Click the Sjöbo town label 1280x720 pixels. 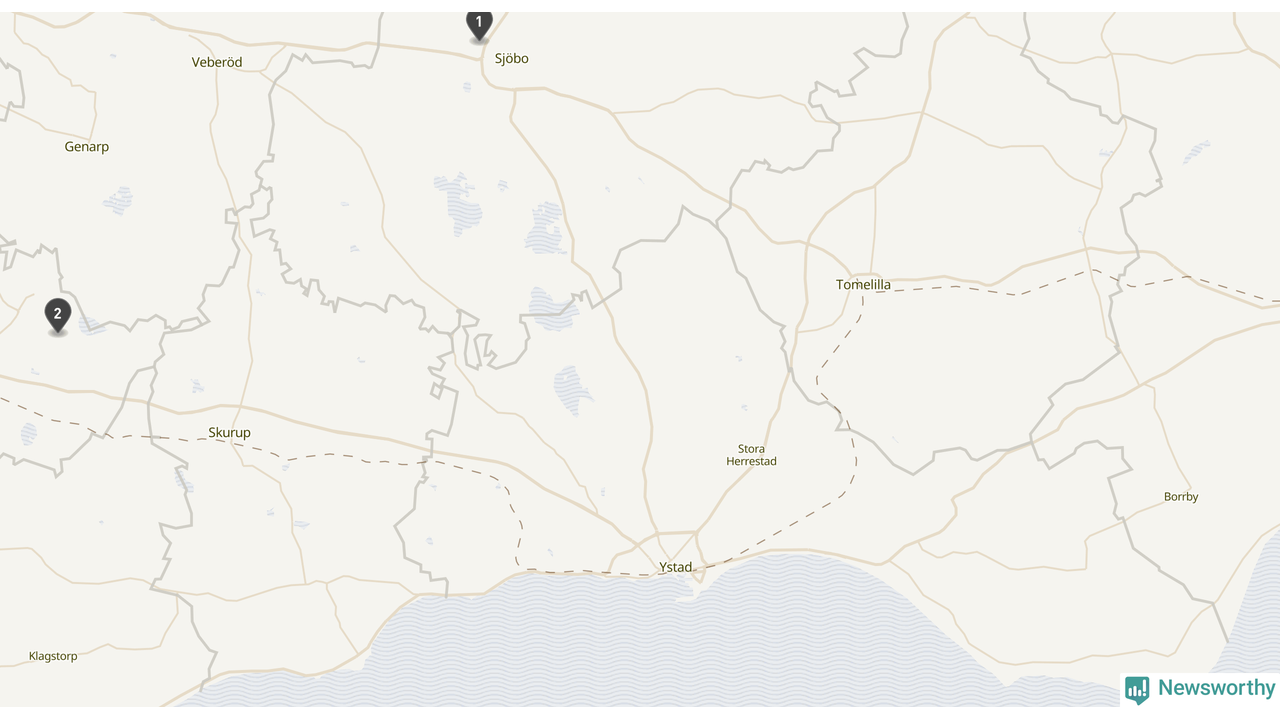pyautogui.click(x=511, y=58)
